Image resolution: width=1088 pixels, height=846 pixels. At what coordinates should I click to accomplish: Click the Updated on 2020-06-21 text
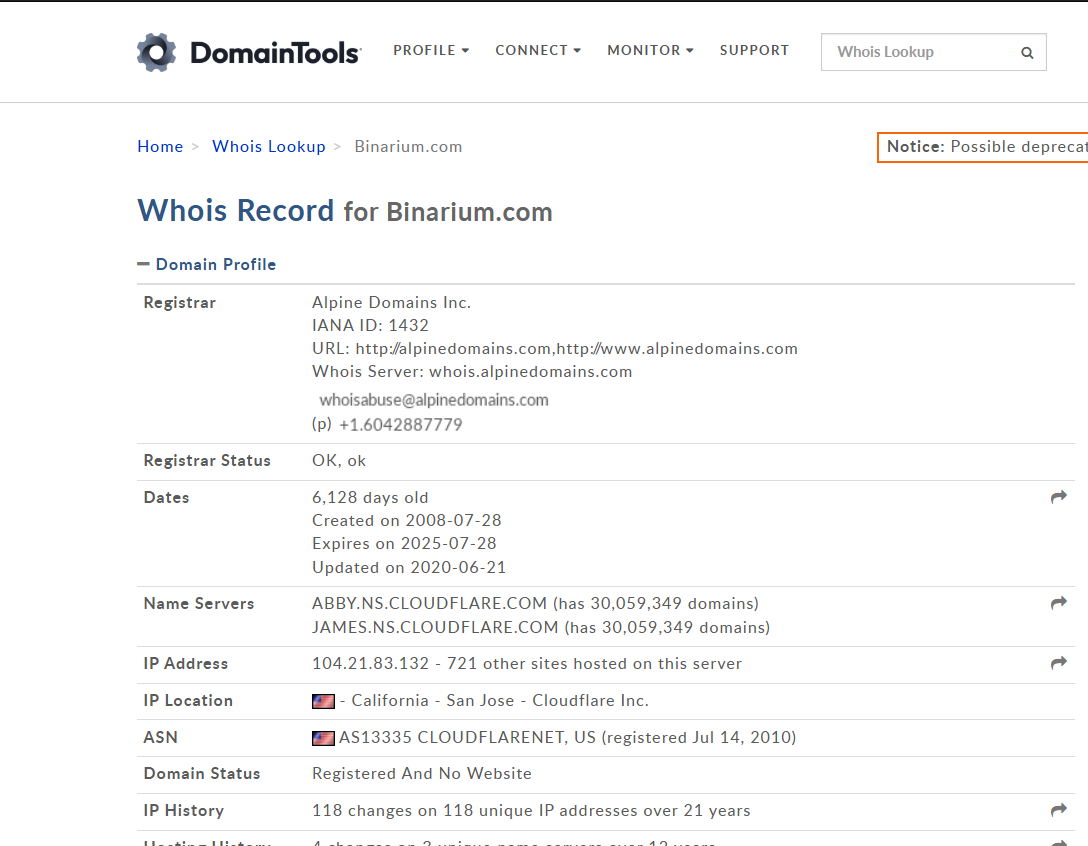point(409,568)
